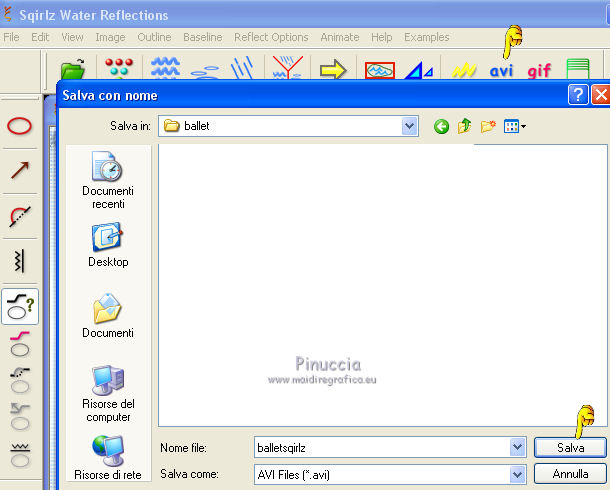Open the Edit menu
This screenshot has height=490, width=610.
click(x=40, y=37)
